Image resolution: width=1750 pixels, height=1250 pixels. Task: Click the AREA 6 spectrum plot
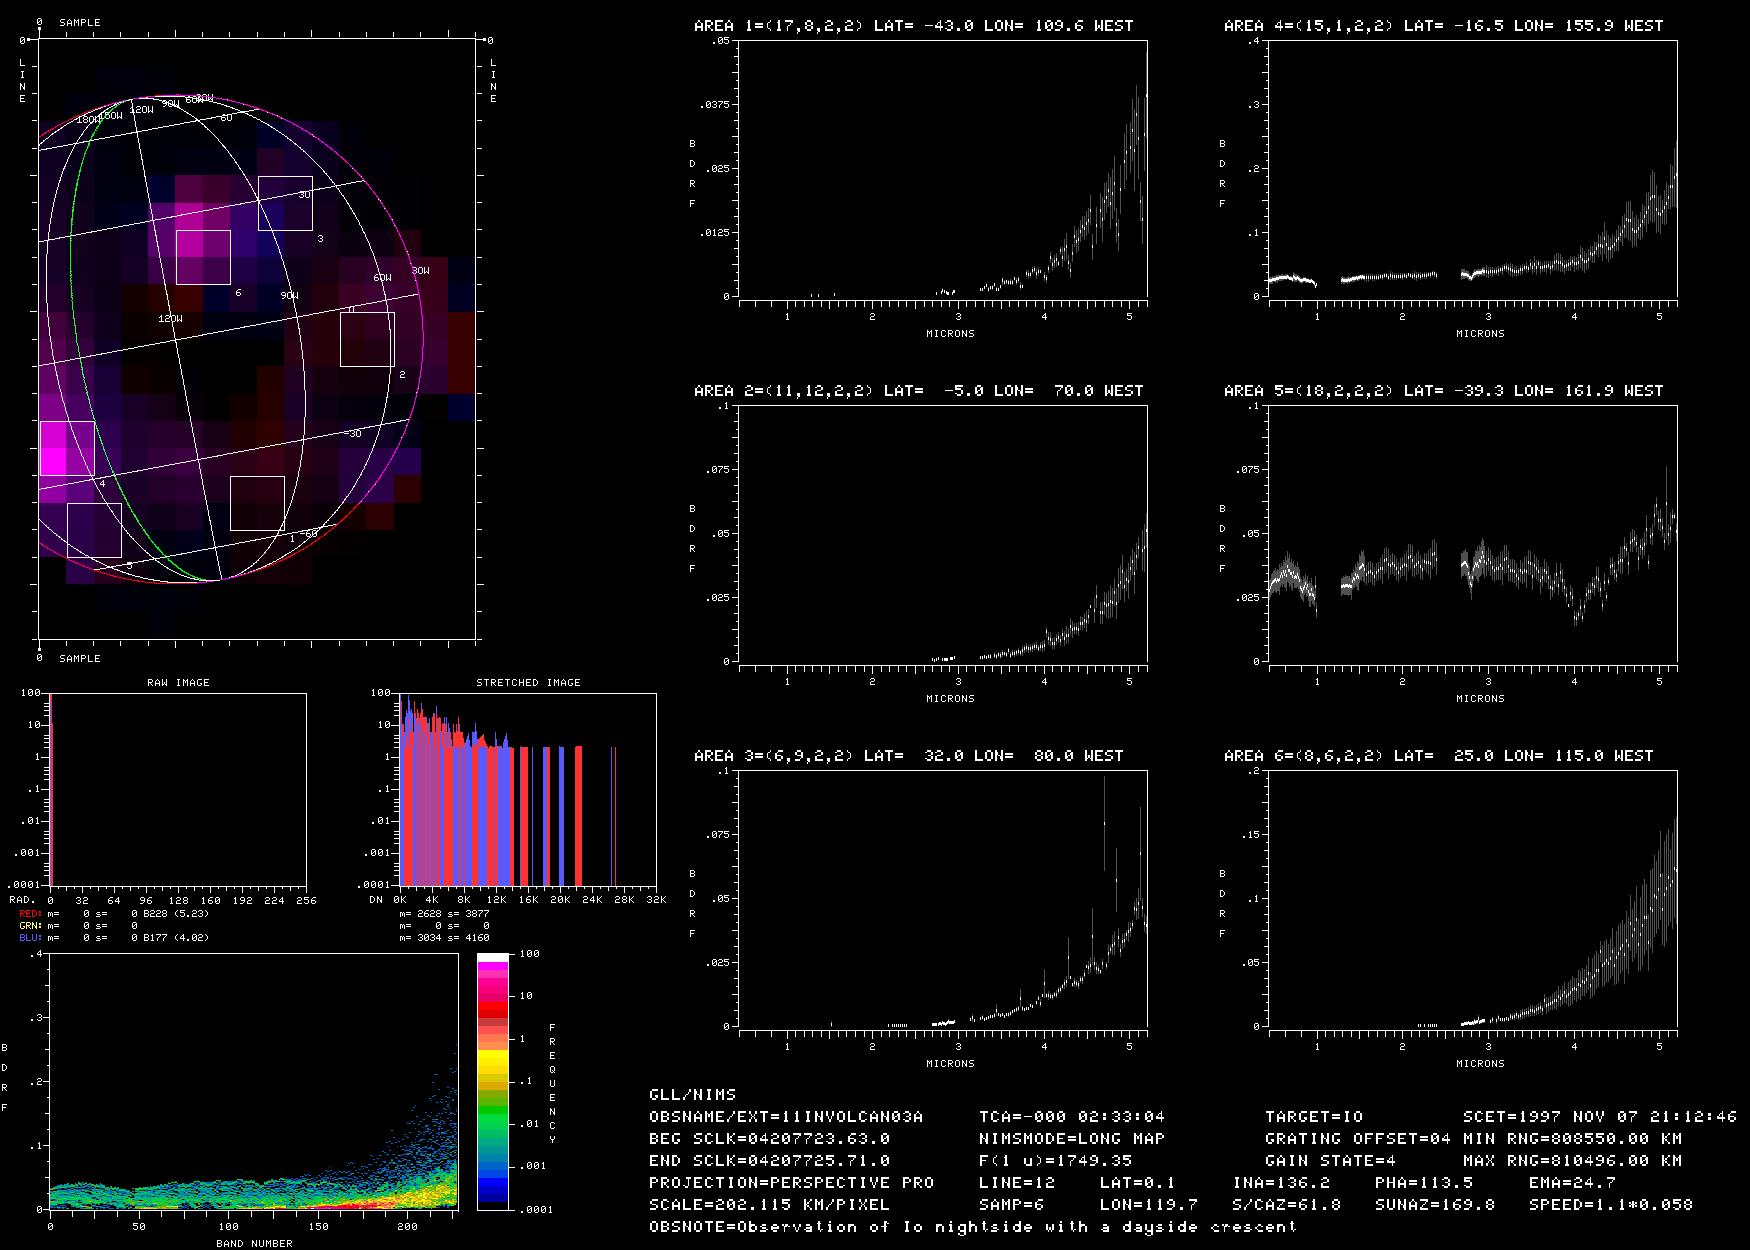1472,899
